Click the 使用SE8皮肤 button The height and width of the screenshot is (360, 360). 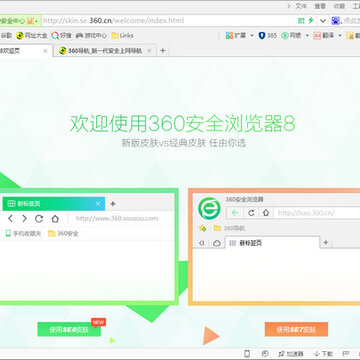pyautogui.click(x=69, y=330)
